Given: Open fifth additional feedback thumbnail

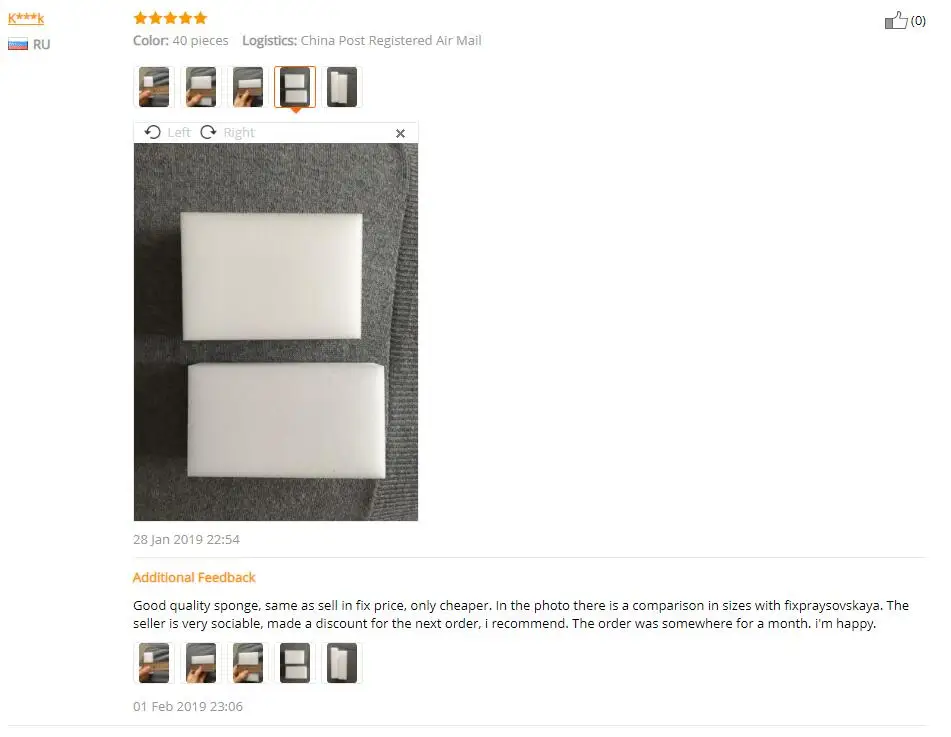Looking at the screenshot, I should [342, 663].
